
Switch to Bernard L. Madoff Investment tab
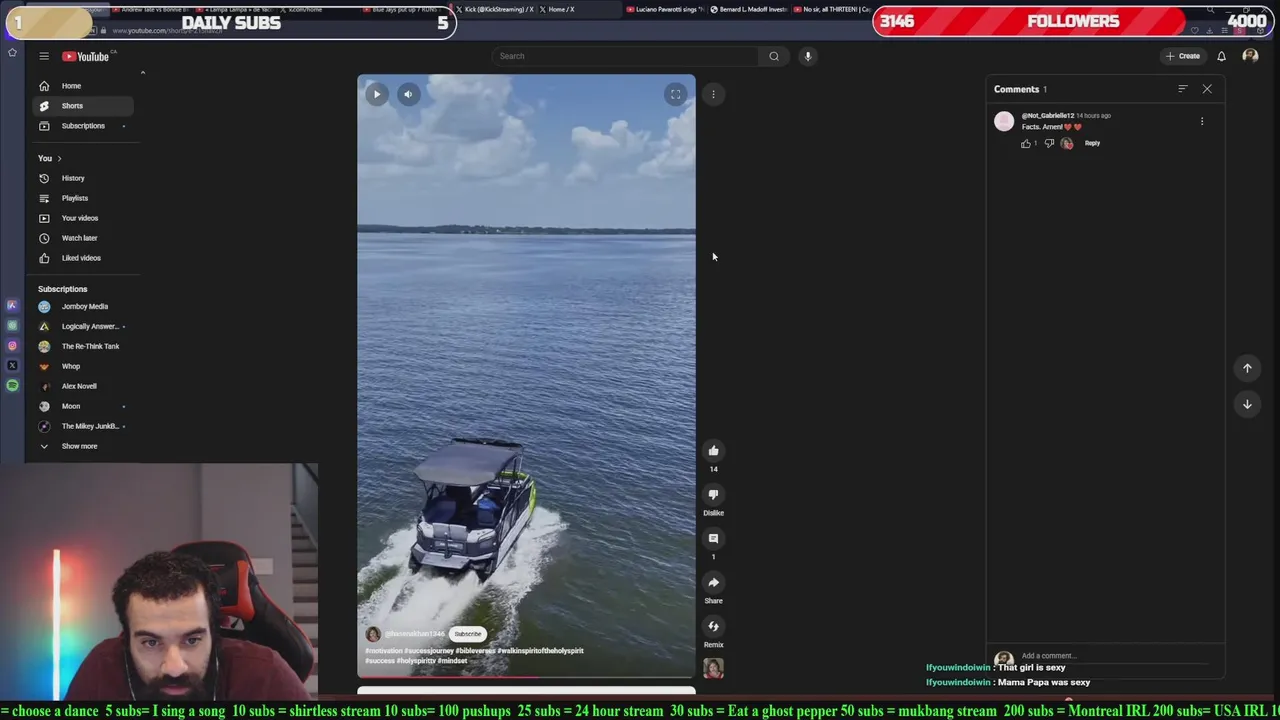click(x=748, y=9)
